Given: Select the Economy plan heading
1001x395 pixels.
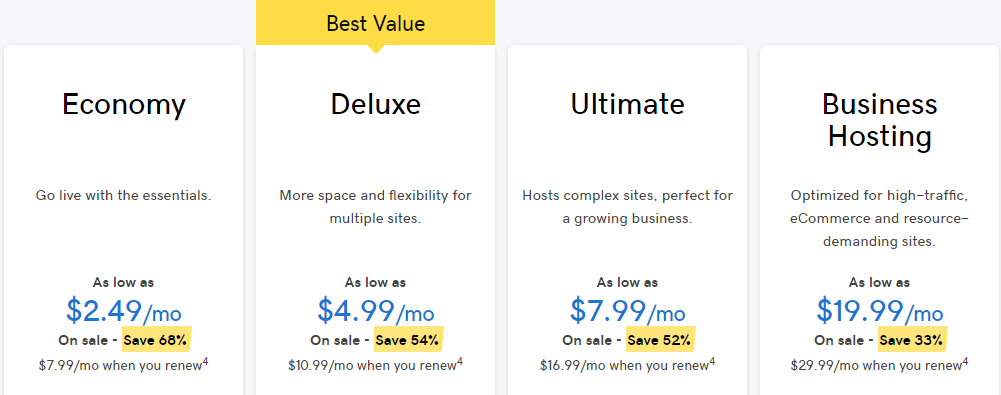Looking at the screenshot, I should (124, 104).
